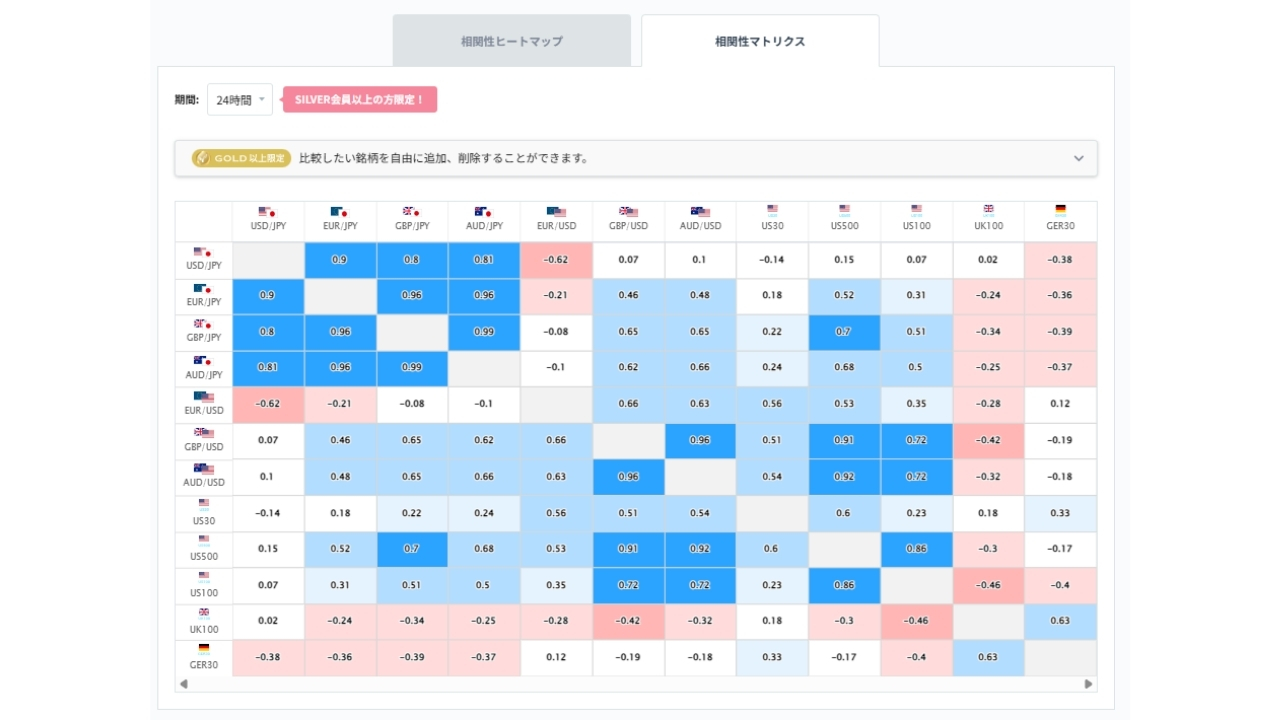Viewport: 1280px width, 720px height.
Task: Click the US500 row header label
Action: tap(203, 557)
